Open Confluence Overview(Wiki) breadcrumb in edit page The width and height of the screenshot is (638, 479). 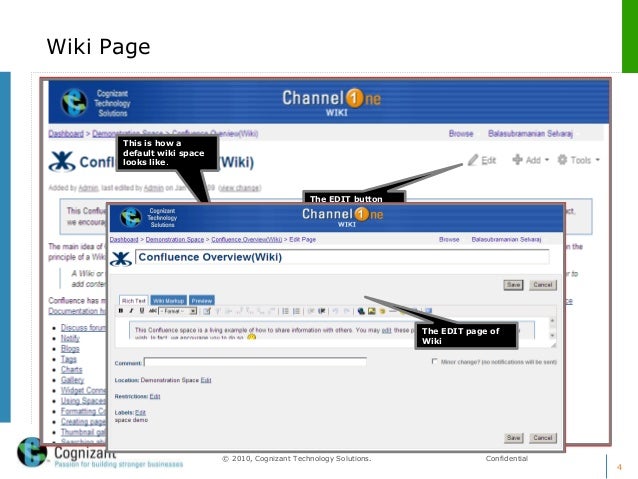[247, 240]
